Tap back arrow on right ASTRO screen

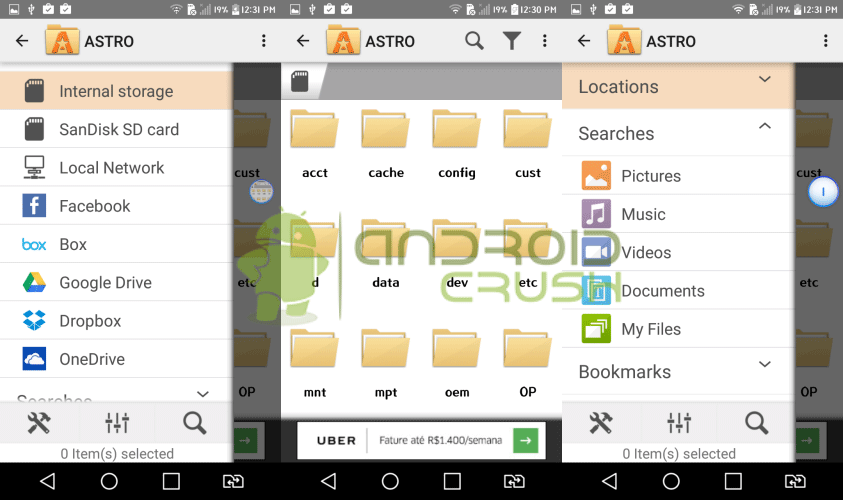[584, 41]
